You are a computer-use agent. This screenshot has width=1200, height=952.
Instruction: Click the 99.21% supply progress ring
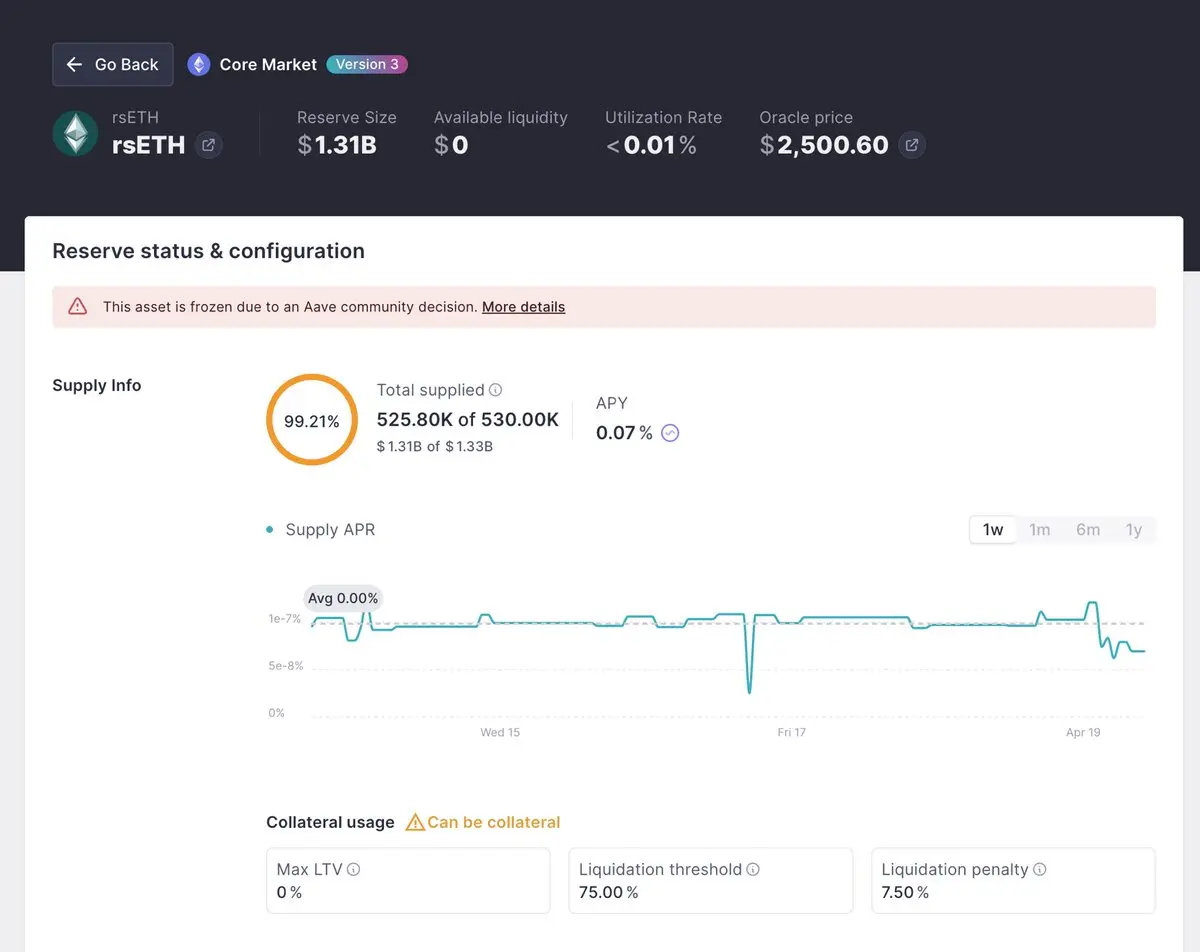(312, 420)
